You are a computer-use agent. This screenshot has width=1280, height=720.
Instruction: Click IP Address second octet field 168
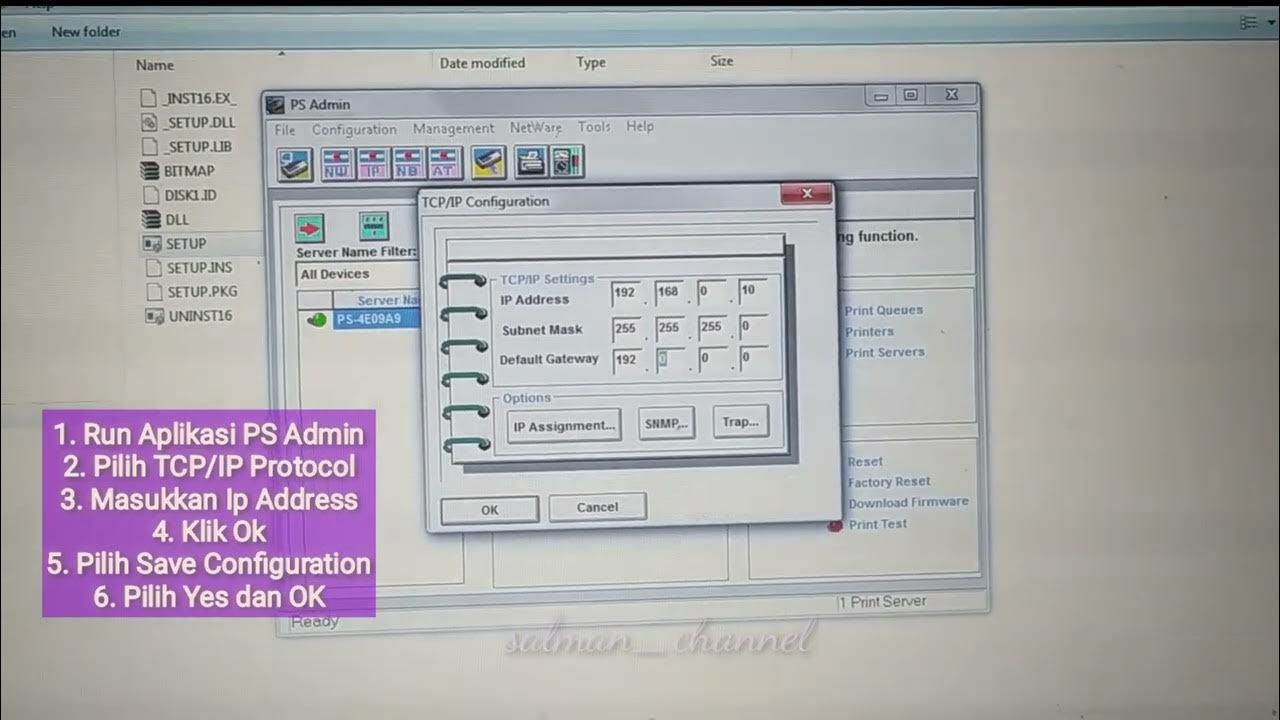668,293
